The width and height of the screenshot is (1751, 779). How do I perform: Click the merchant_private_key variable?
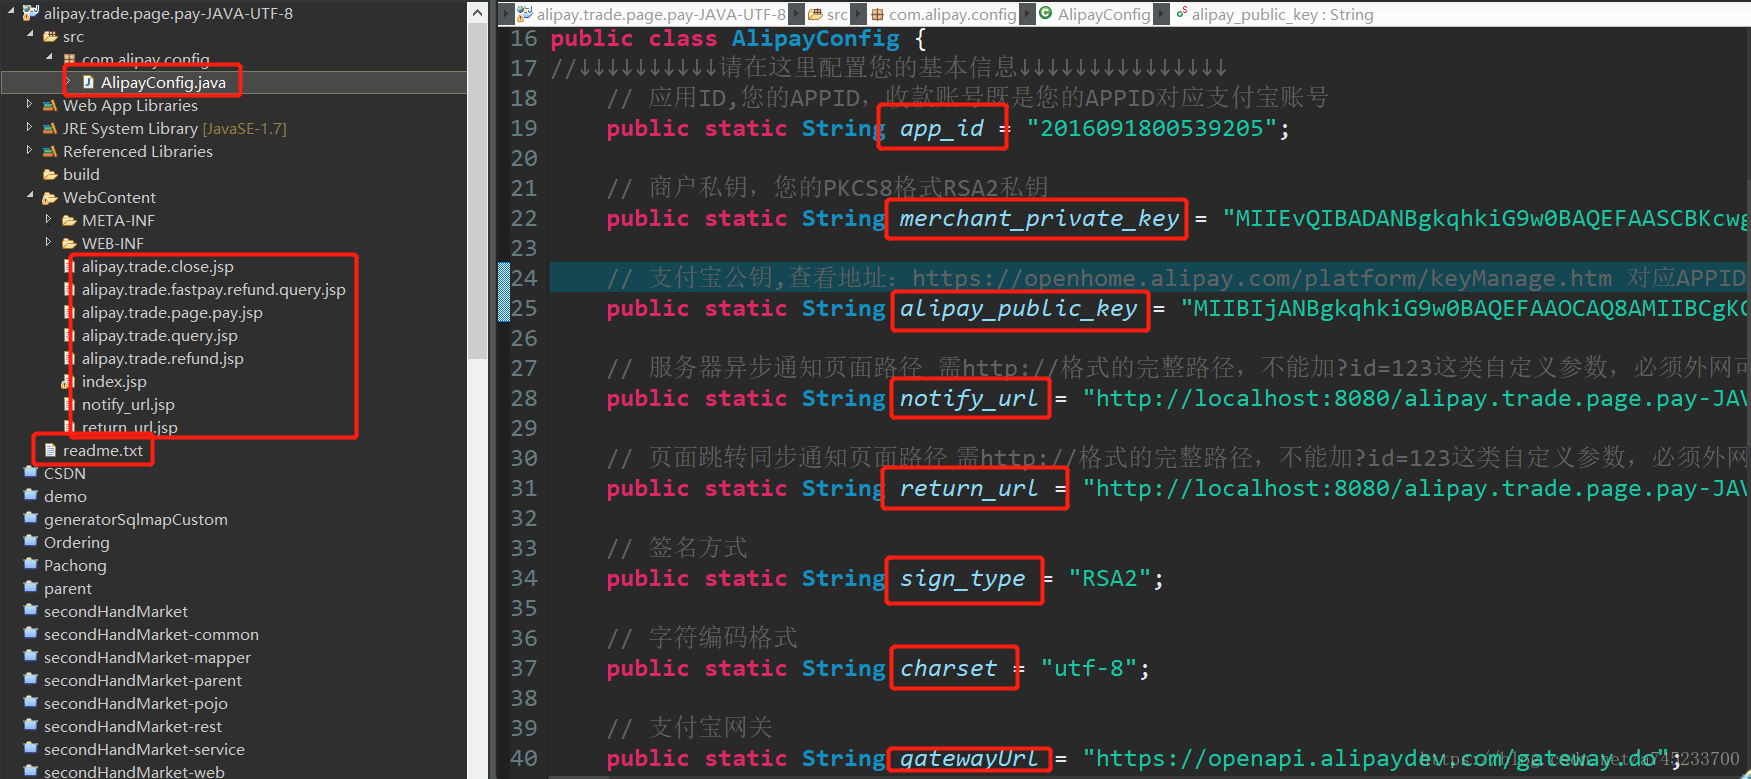pyautogui.click(x=1039, y=218)
